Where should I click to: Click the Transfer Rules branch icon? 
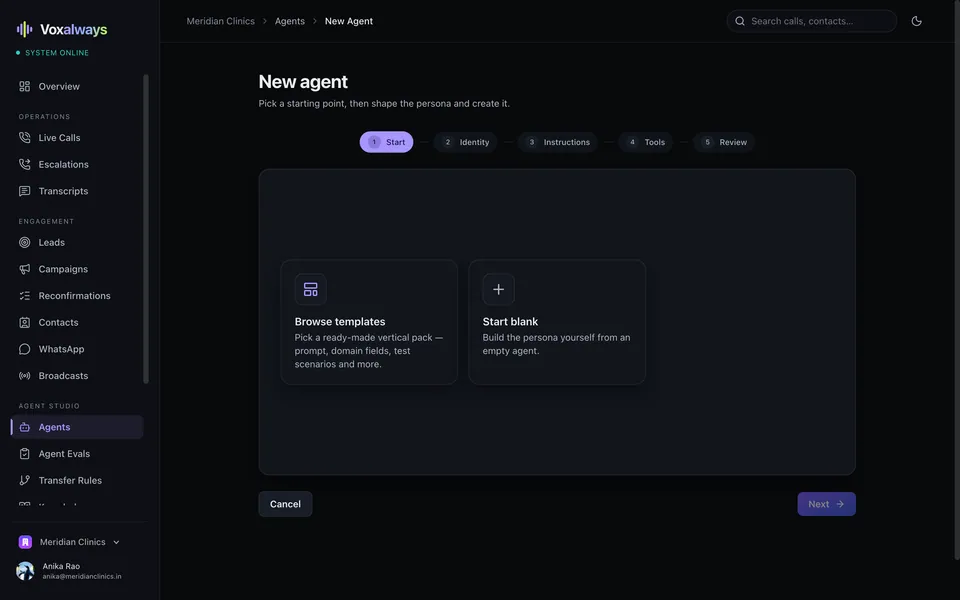[x=24, y=480]
